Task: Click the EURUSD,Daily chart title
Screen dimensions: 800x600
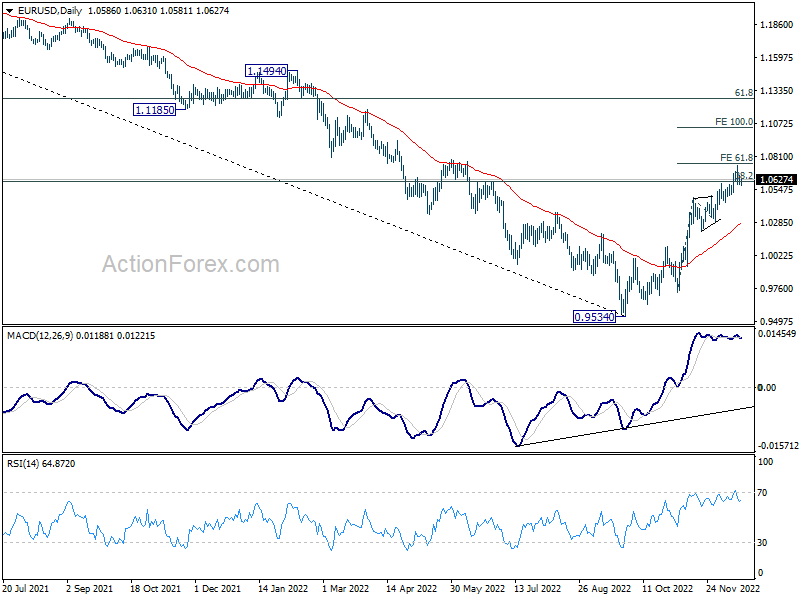Action: [49, 11]
